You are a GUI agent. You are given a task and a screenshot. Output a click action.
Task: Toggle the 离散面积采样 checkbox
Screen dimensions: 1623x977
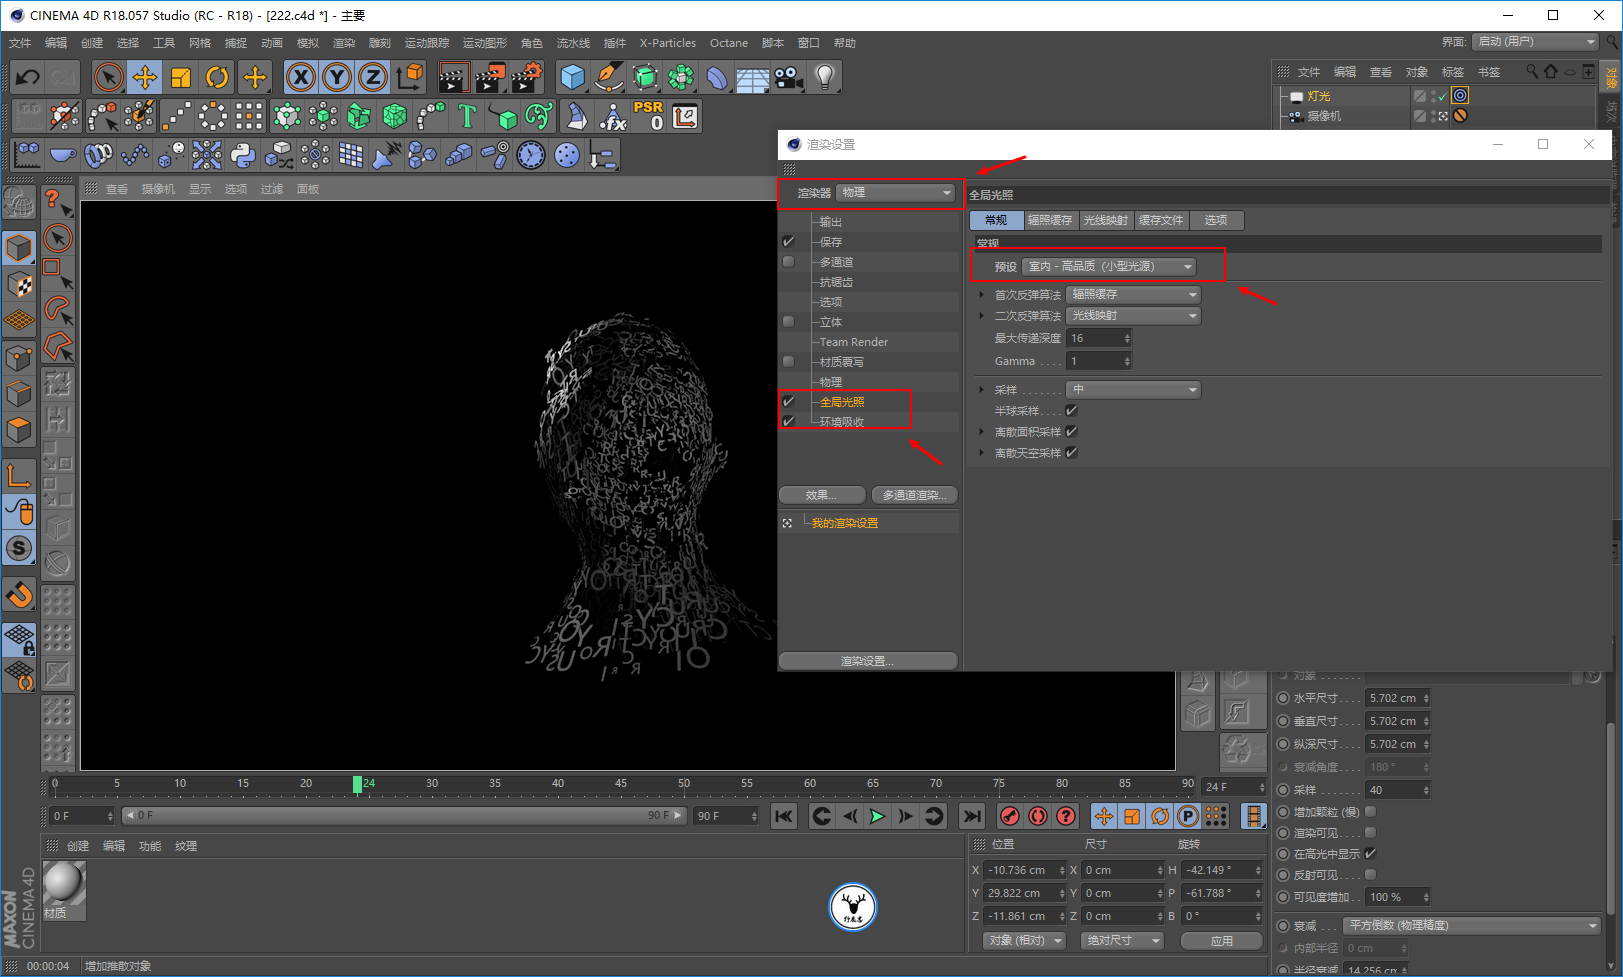1072,432
